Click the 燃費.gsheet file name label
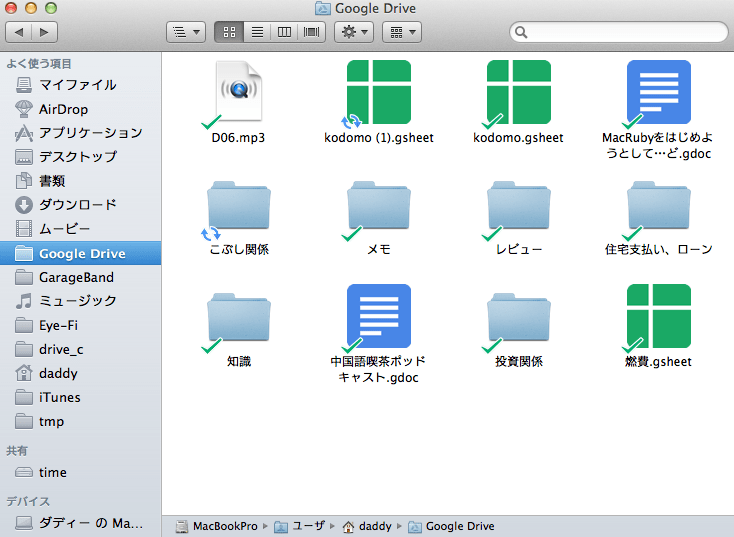734x537 pixels. tap(658, 361)
